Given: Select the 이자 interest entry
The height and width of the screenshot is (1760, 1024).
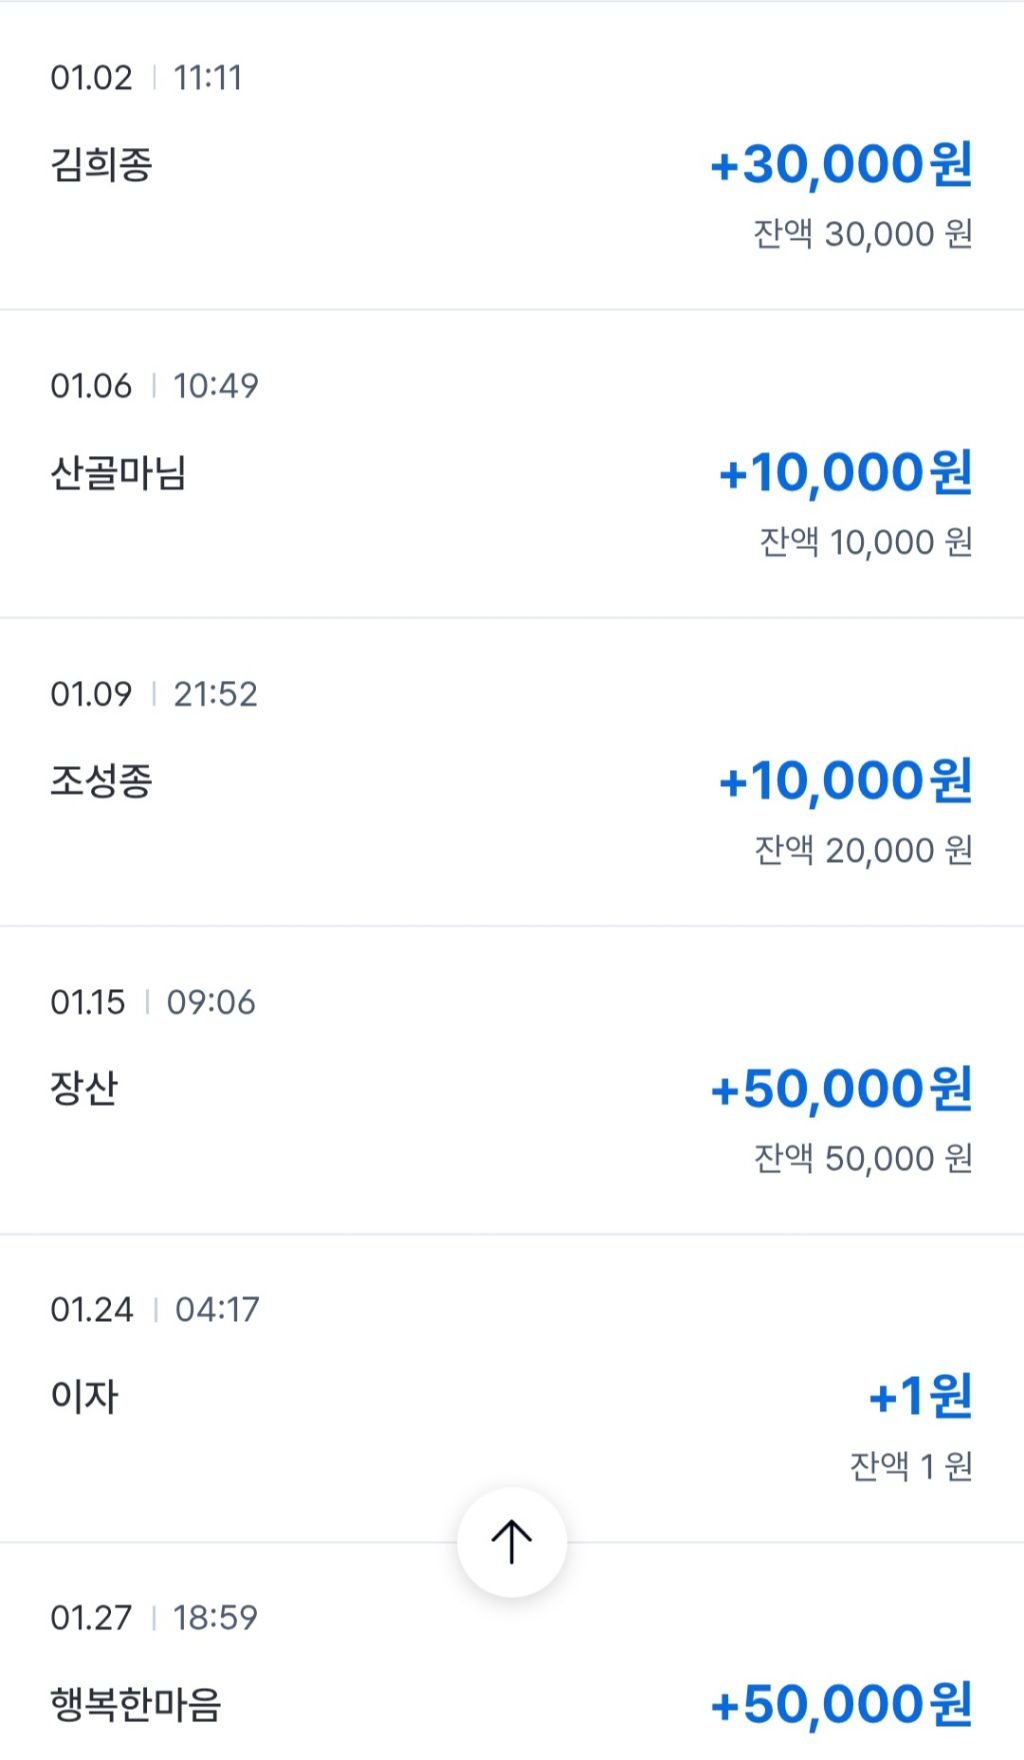Looking at the screenshot, I should [84, 1396].
